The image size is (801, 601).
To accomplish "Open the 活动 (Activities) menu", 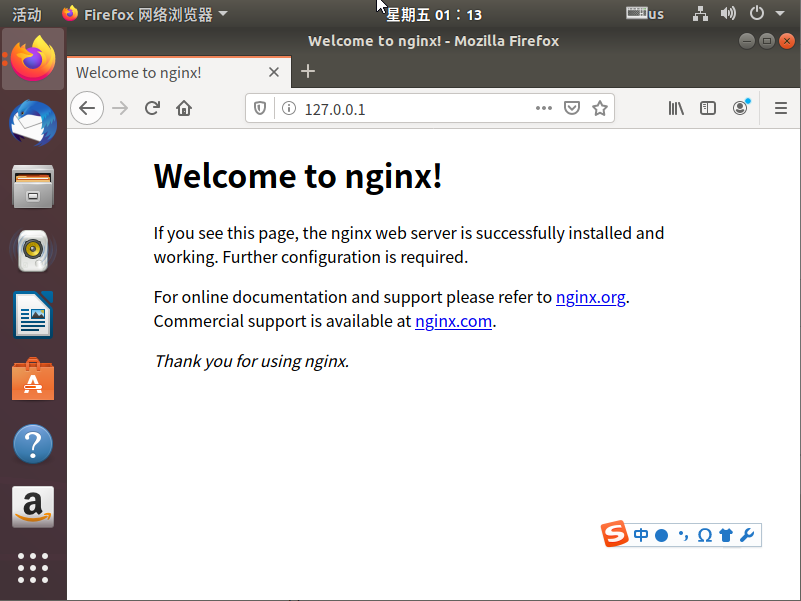I will pos(26,14).
